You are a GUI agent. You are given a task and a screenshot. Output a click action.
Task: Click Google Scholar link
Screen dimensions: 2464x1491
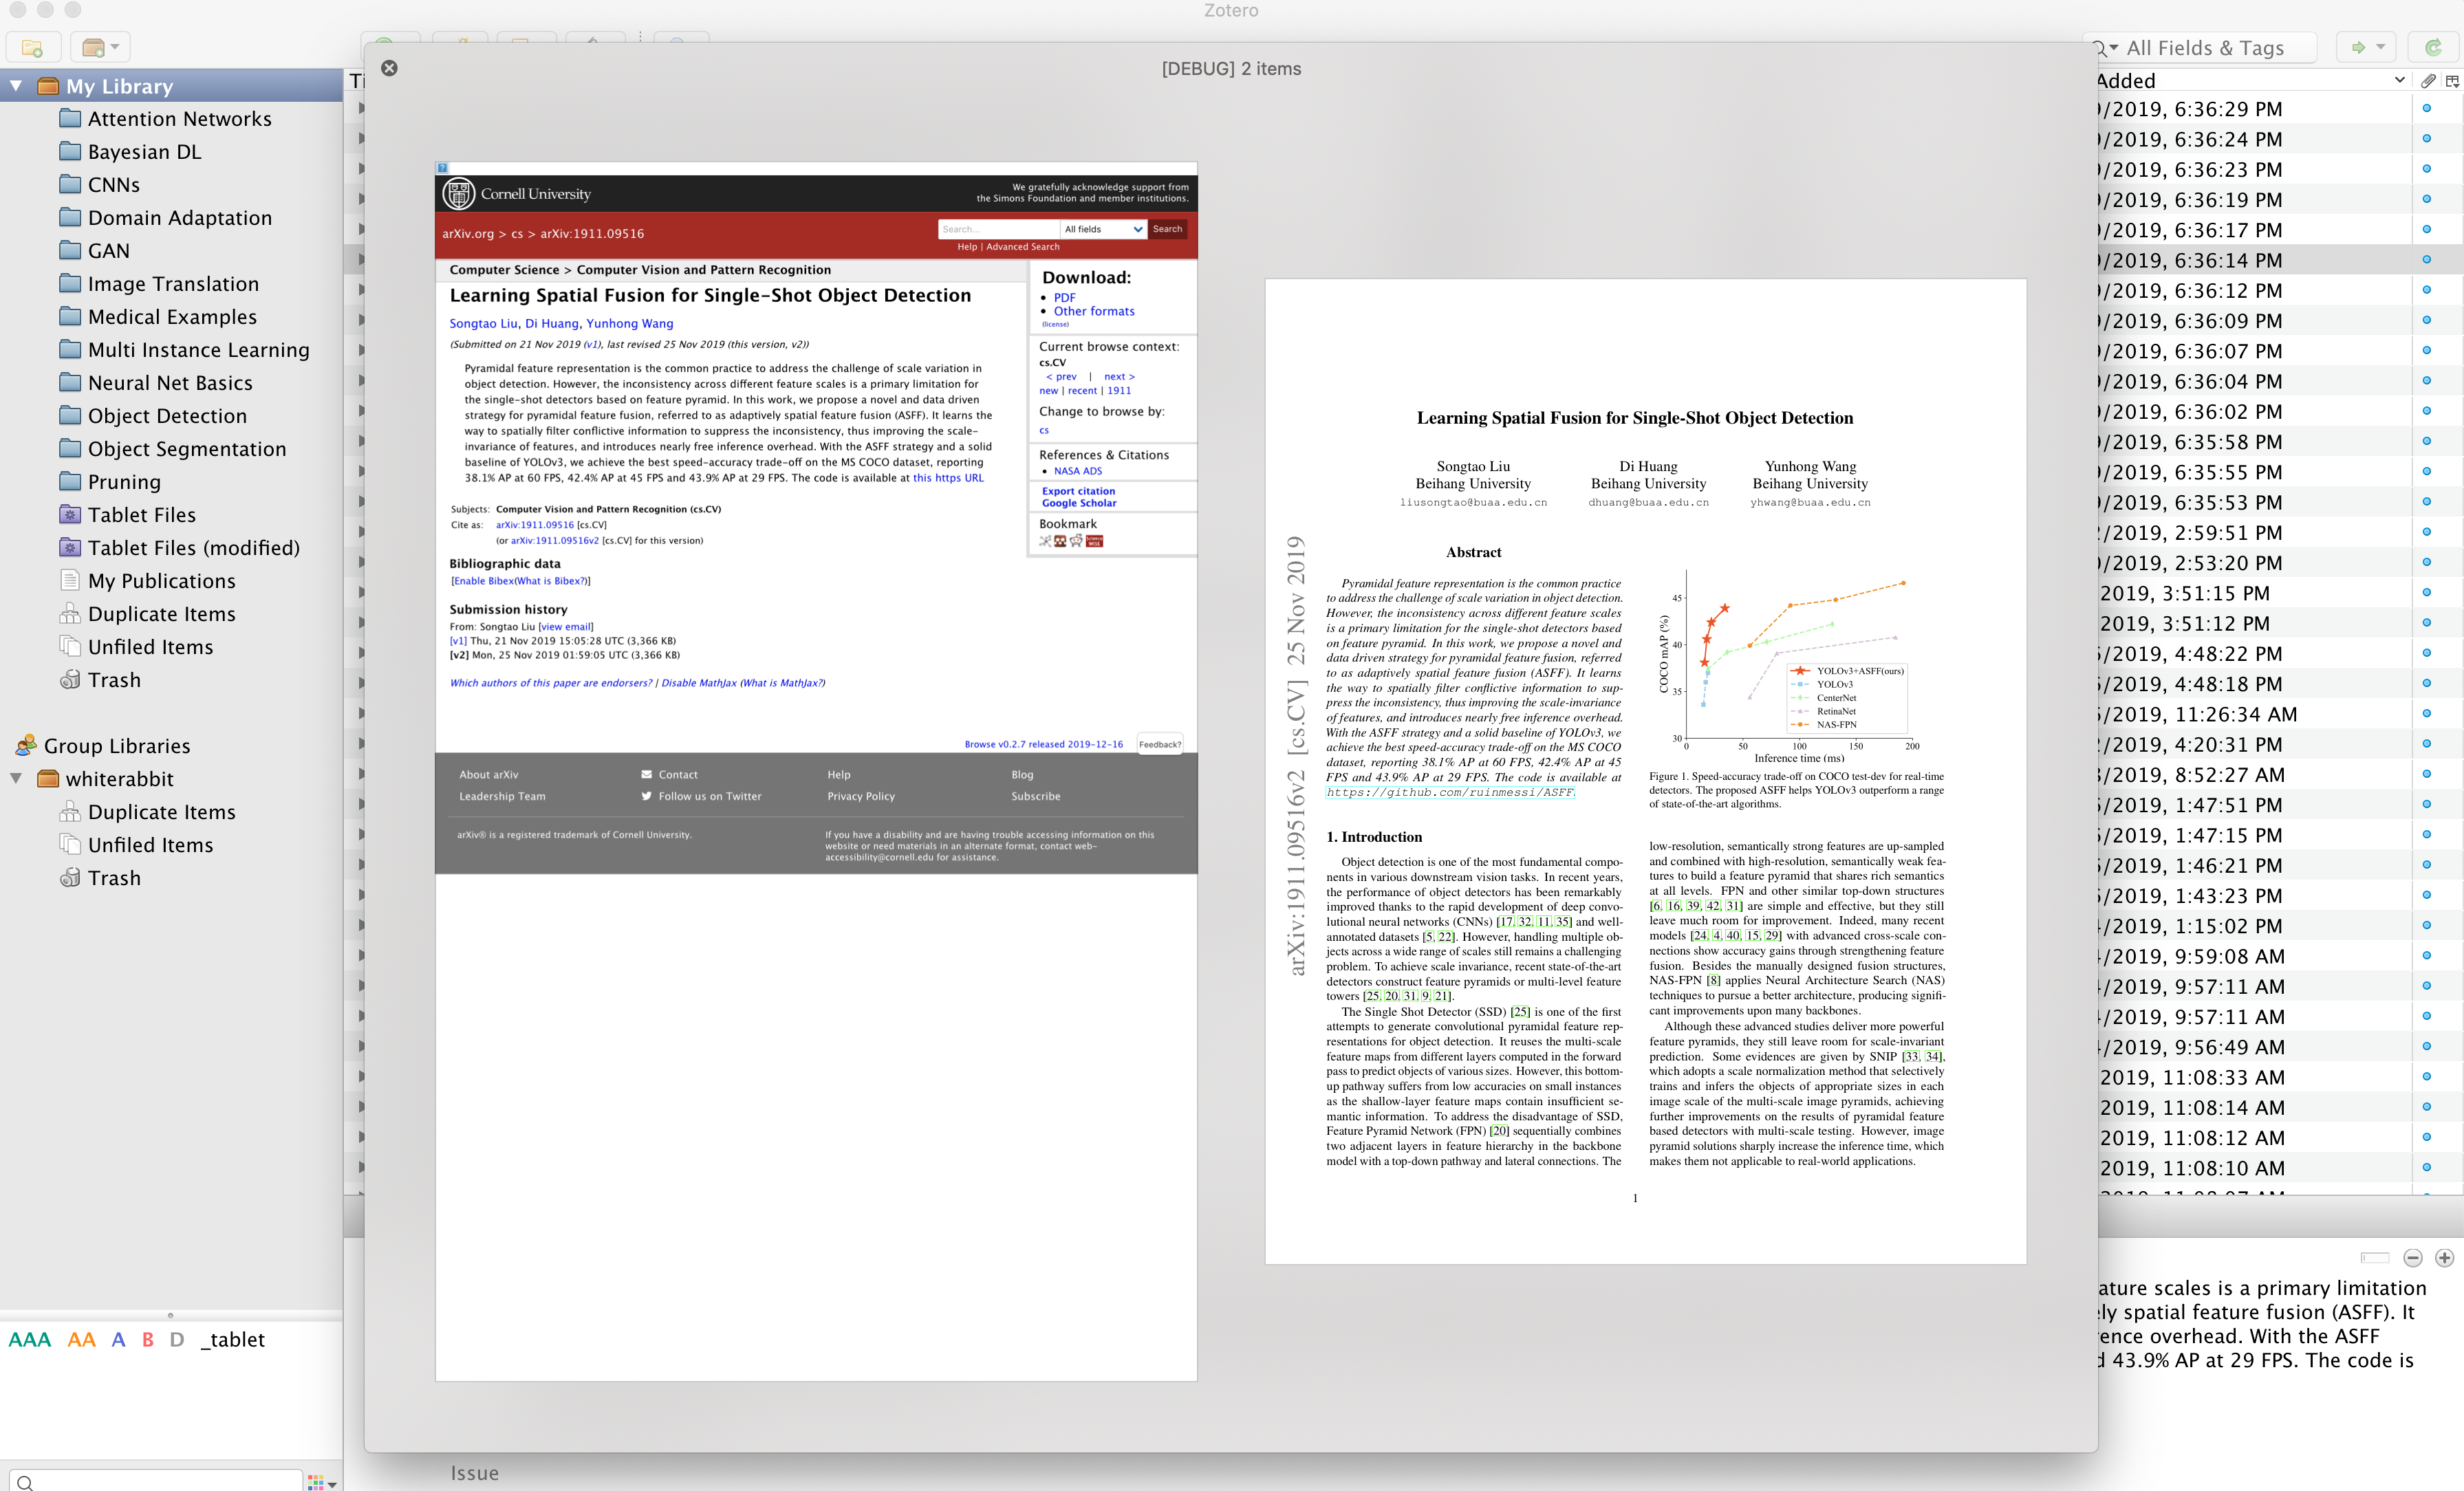coord(1079,503)
